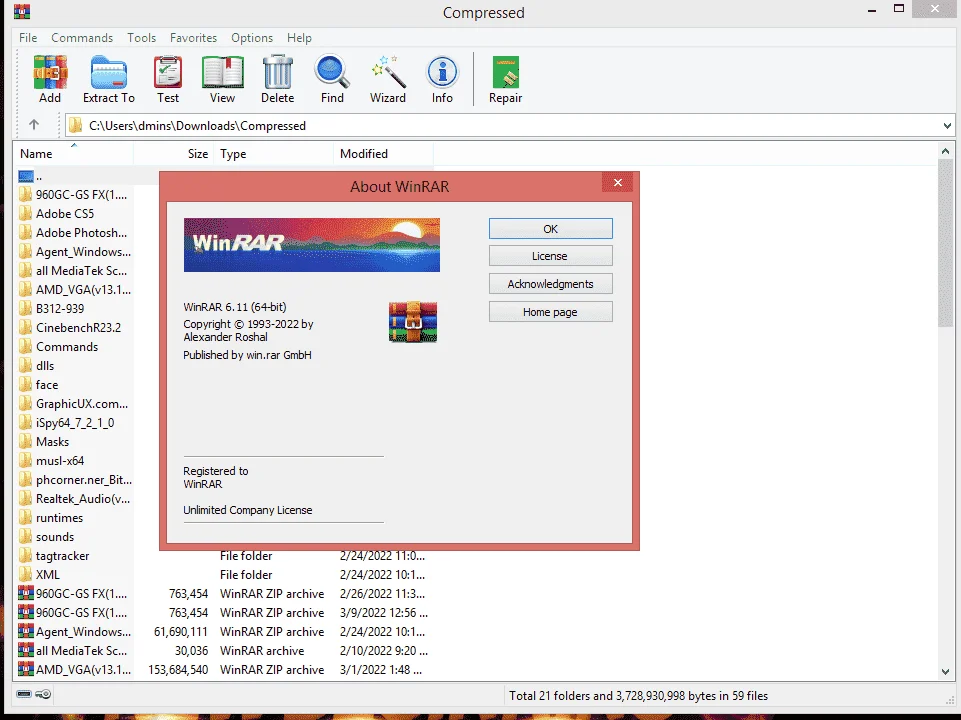
Task: Click the Acknowledgments button
Action: (x=550, y=284)
